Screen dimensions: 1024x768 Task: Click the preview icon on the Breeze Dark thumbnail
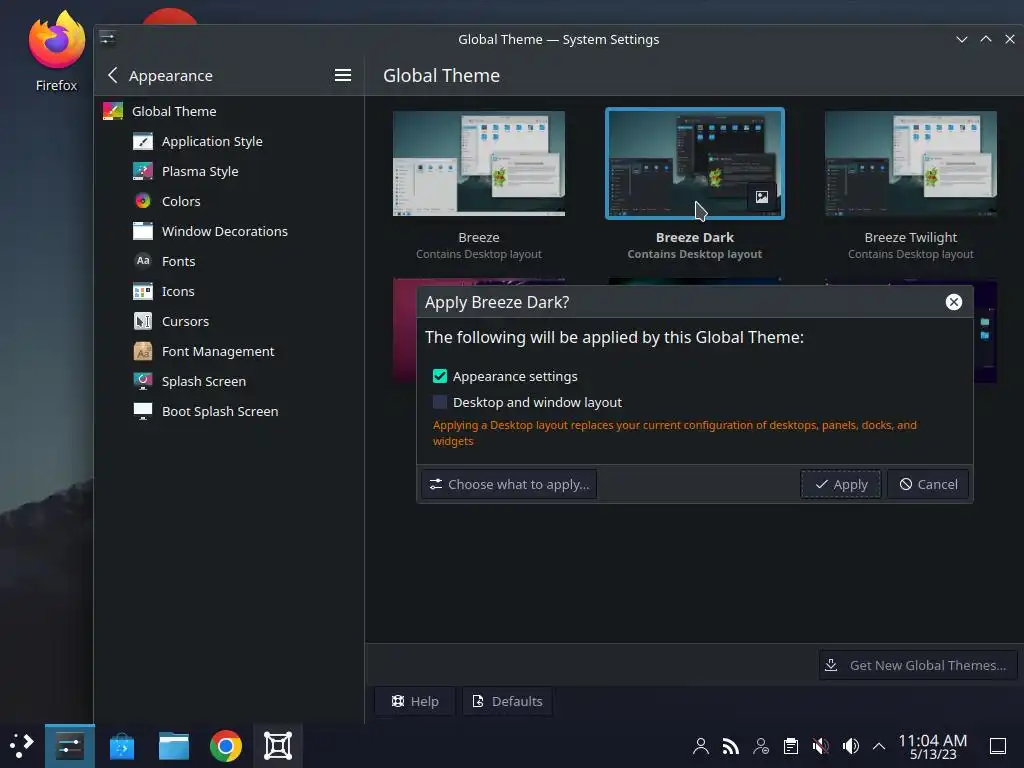pos(761,197)
